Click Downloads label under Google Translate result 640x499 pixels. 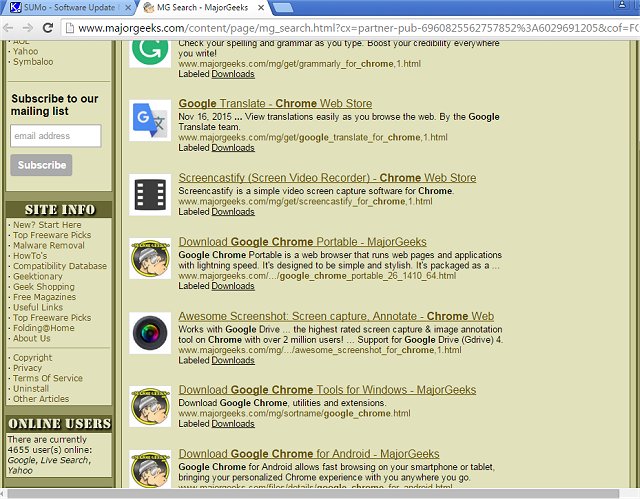click(233, 148)
